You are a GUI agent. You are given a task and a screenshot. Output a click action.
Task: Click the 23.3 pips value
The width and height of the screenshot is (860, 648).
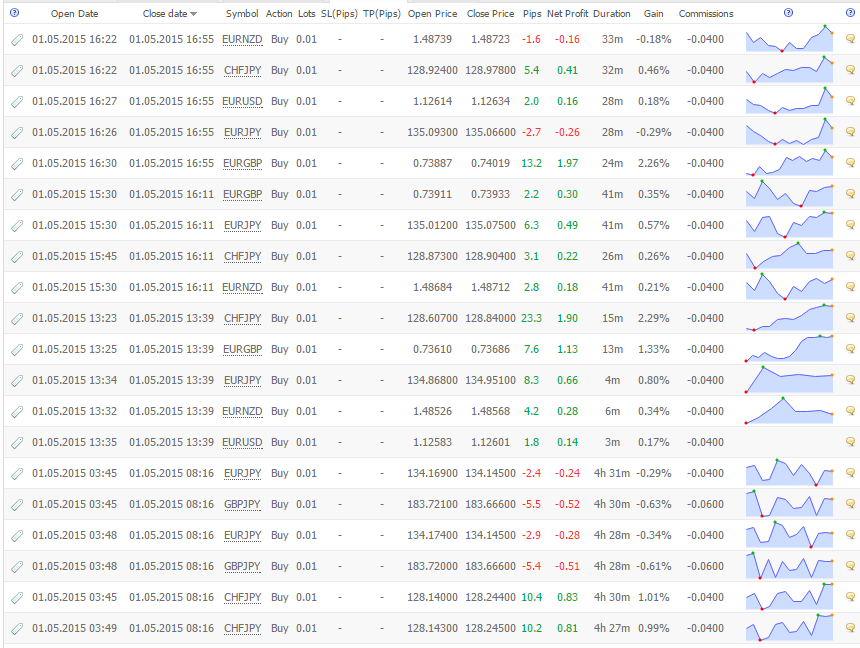tap(531, 318)
